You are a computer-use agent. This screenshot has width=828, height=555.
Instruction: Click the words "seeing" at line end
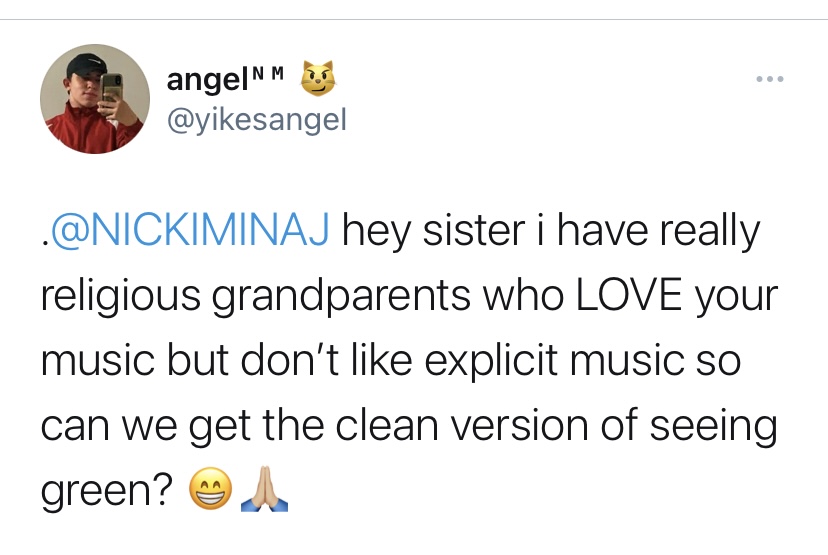coord(713,427)
